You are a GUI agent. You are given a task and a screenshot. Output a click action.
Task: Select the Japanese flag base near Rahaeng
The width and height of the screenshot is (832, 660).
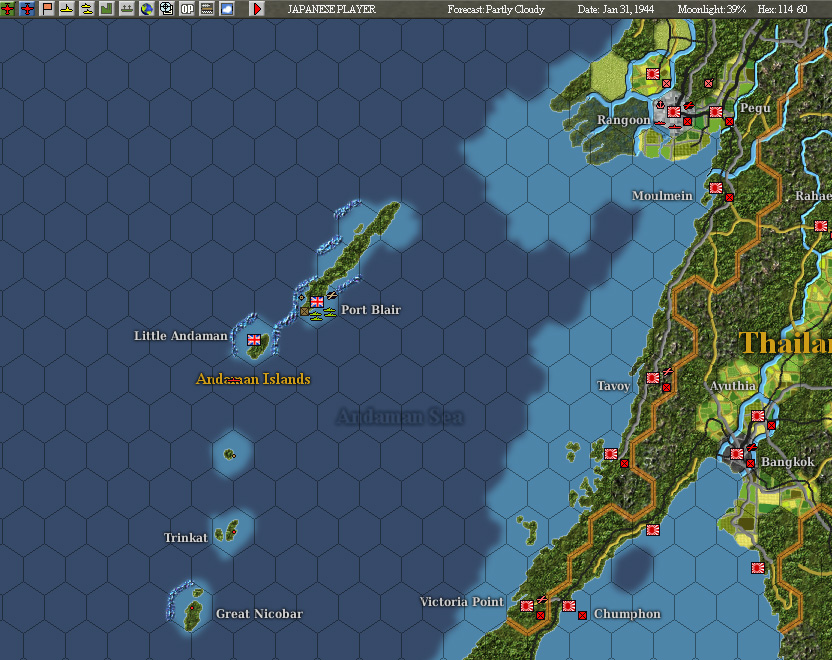click(x=821, y=226)
